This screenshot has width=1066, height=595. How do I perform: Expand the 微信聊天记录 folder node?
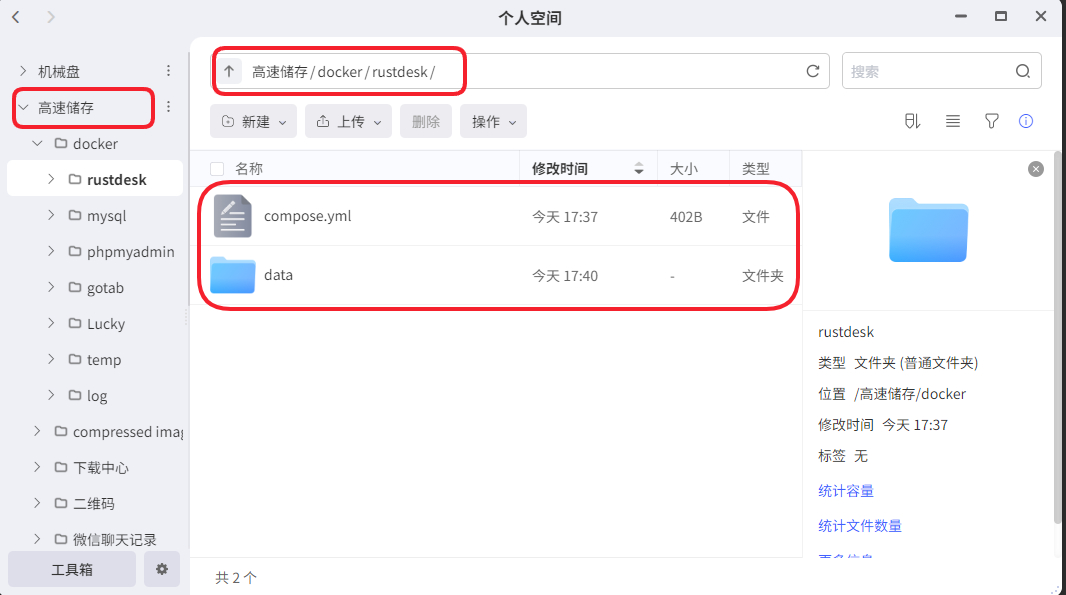[37, 539]
